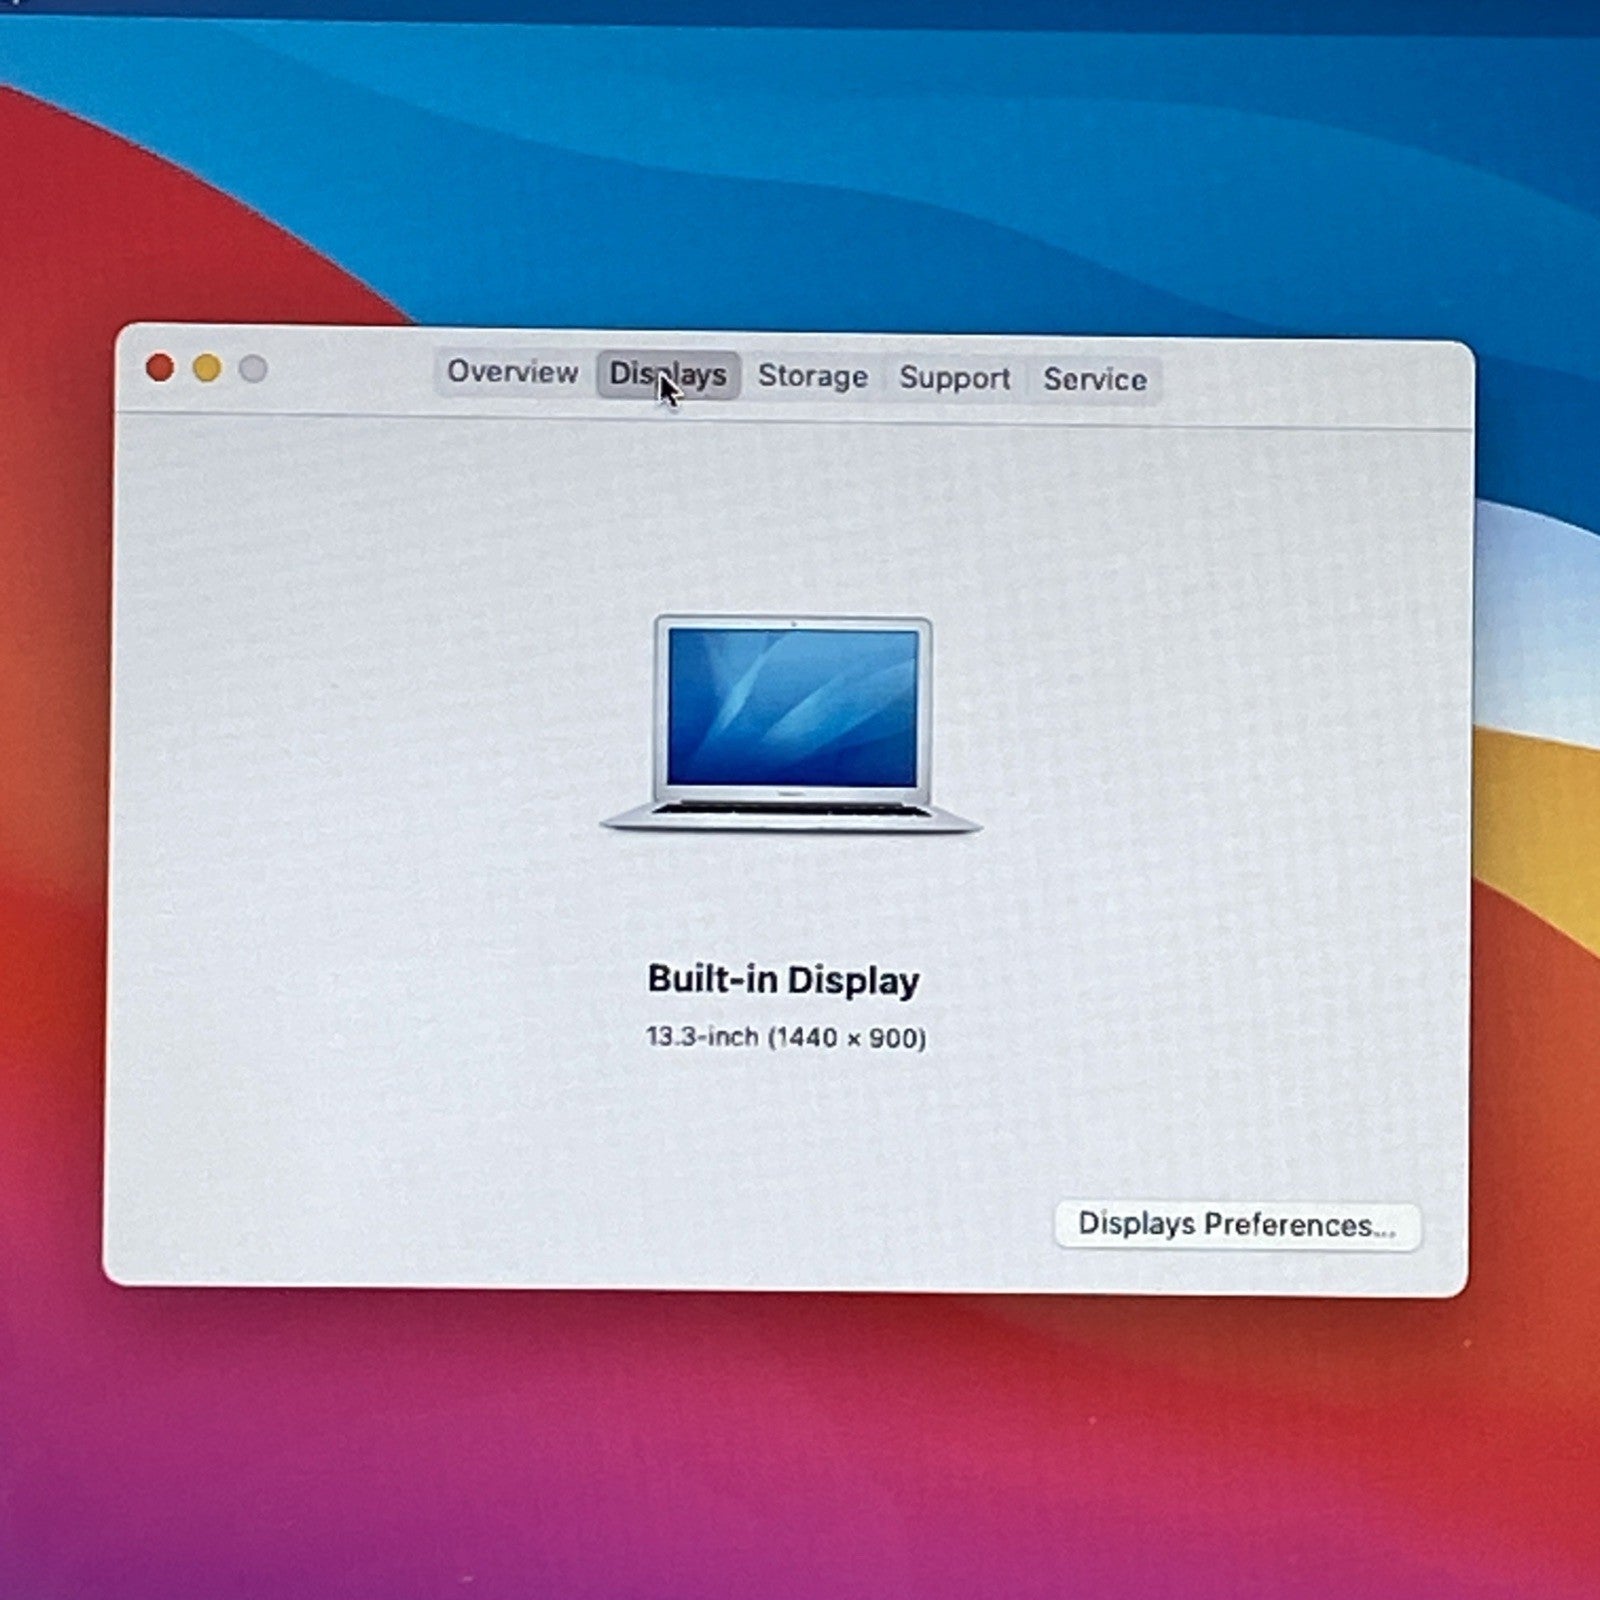Click the Built-in Display label

click(x=783, y=980)
